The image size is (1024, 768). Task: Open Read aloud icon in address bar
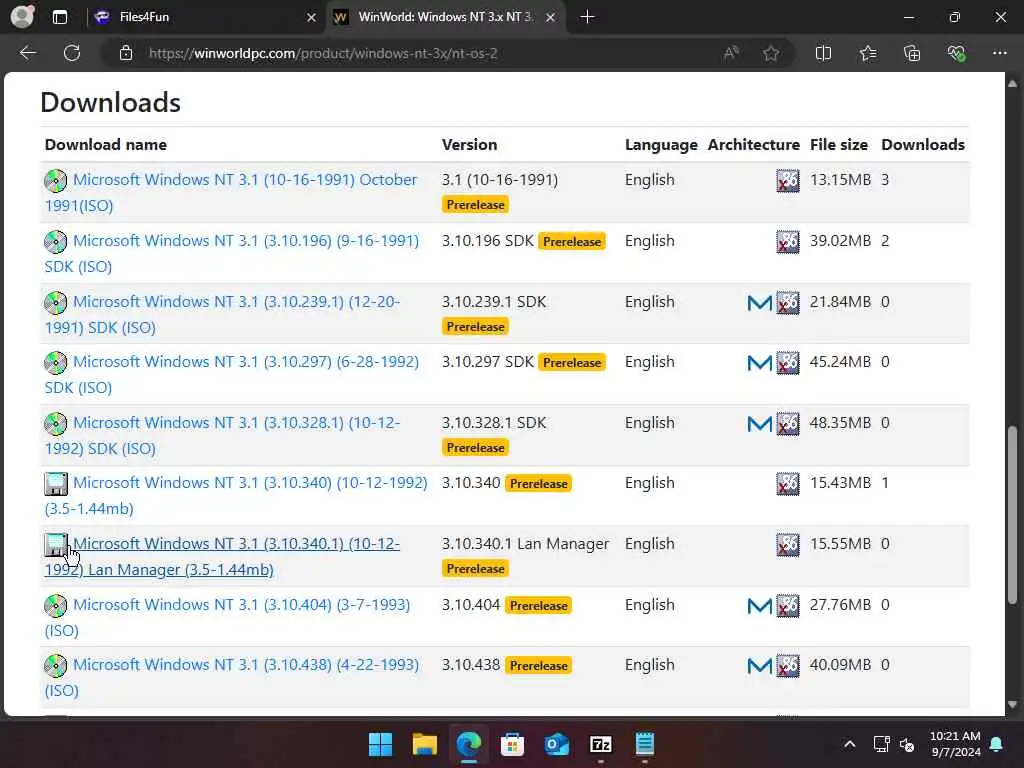coord(731,53)
